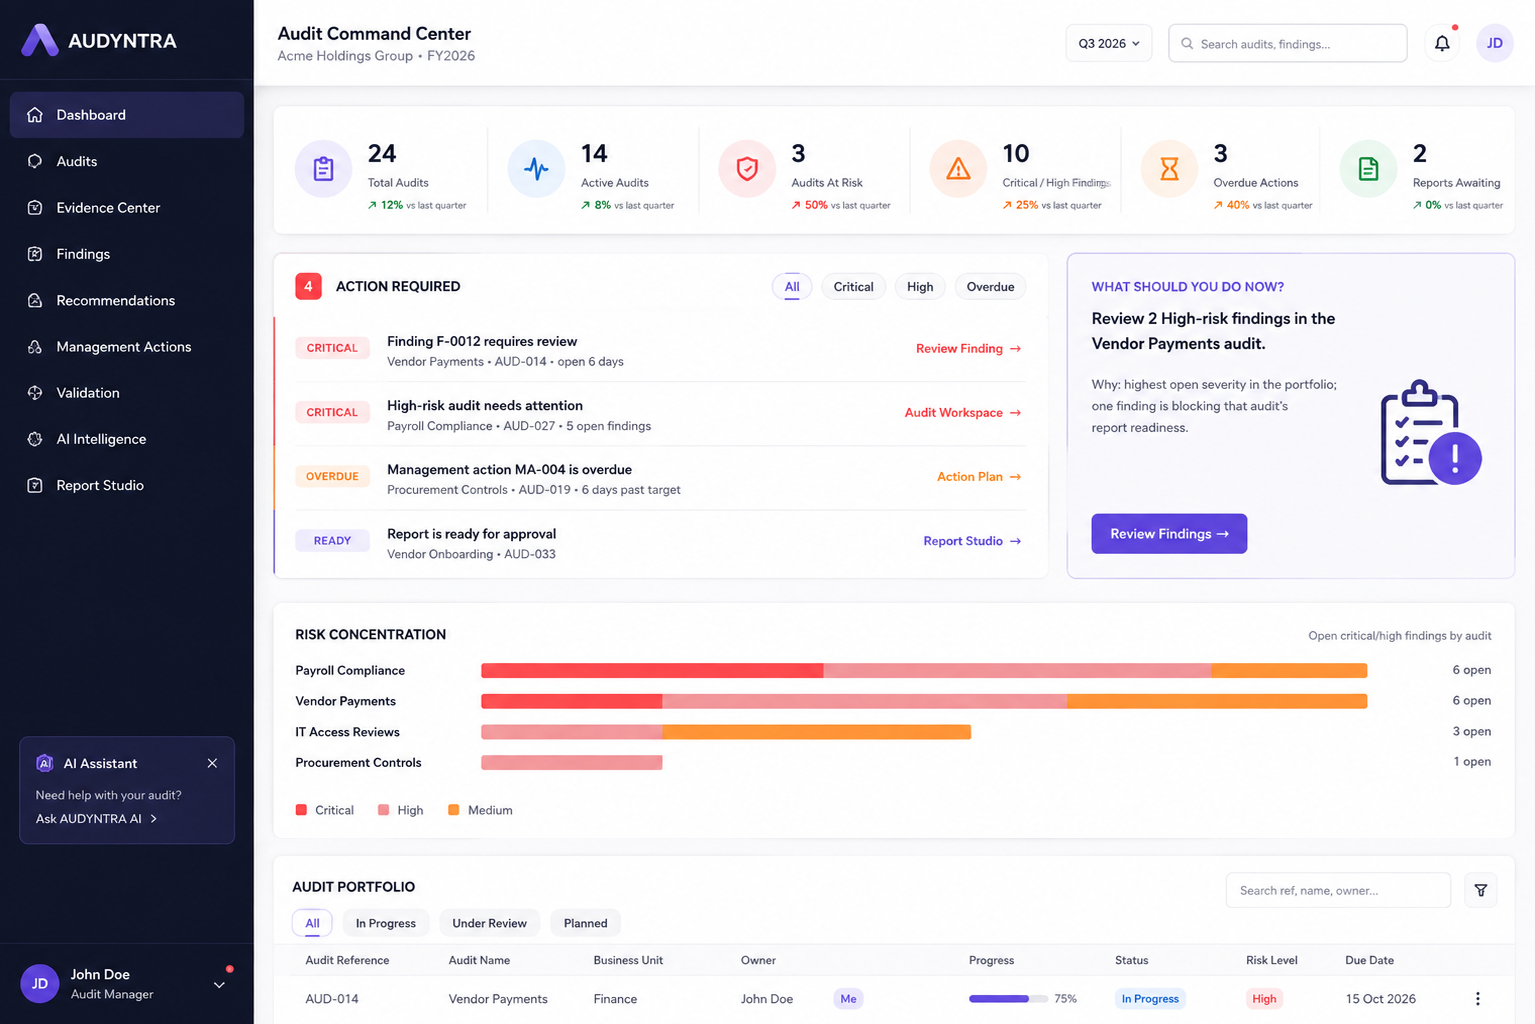Click the Vendor Payments progress bar at 75%
Screen dimensions: 1535x1024
coord(1008,999)
